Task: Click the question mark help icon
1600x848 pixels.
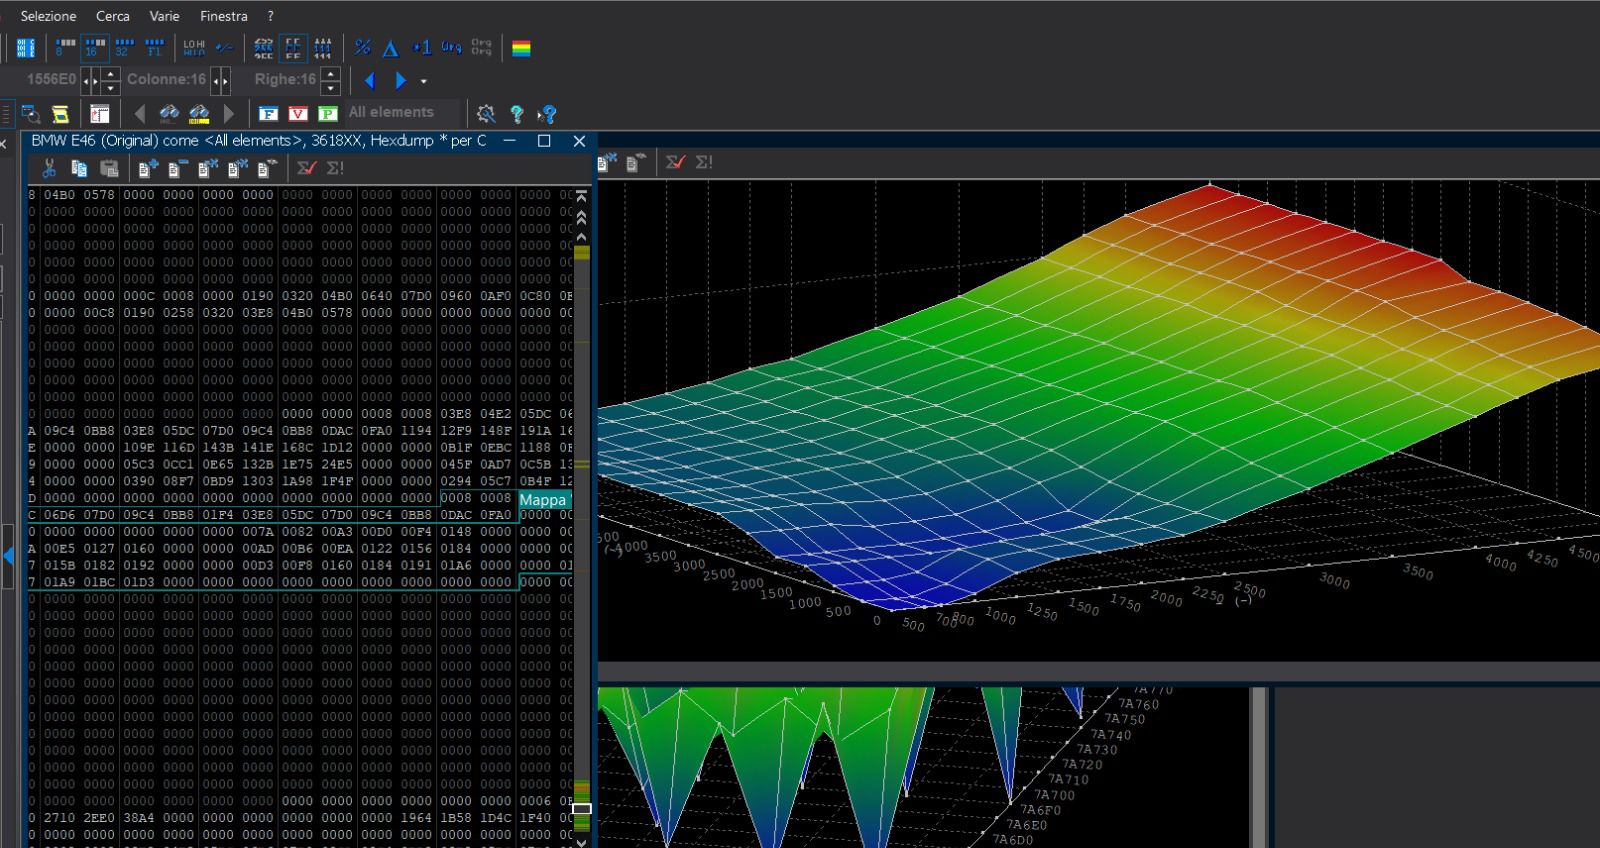Action: point(516,113)
